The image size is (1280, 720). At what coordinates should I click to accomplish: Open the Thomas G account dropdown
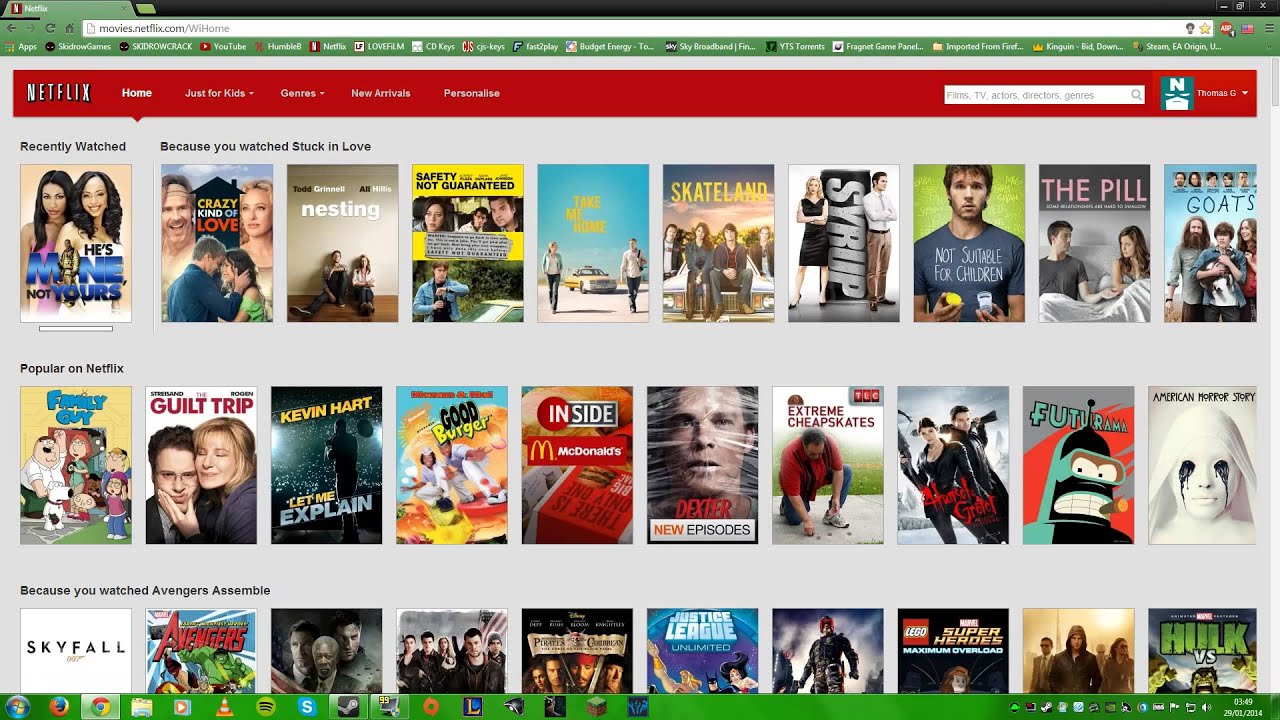pyautogui.click(x=1222, y=93)
